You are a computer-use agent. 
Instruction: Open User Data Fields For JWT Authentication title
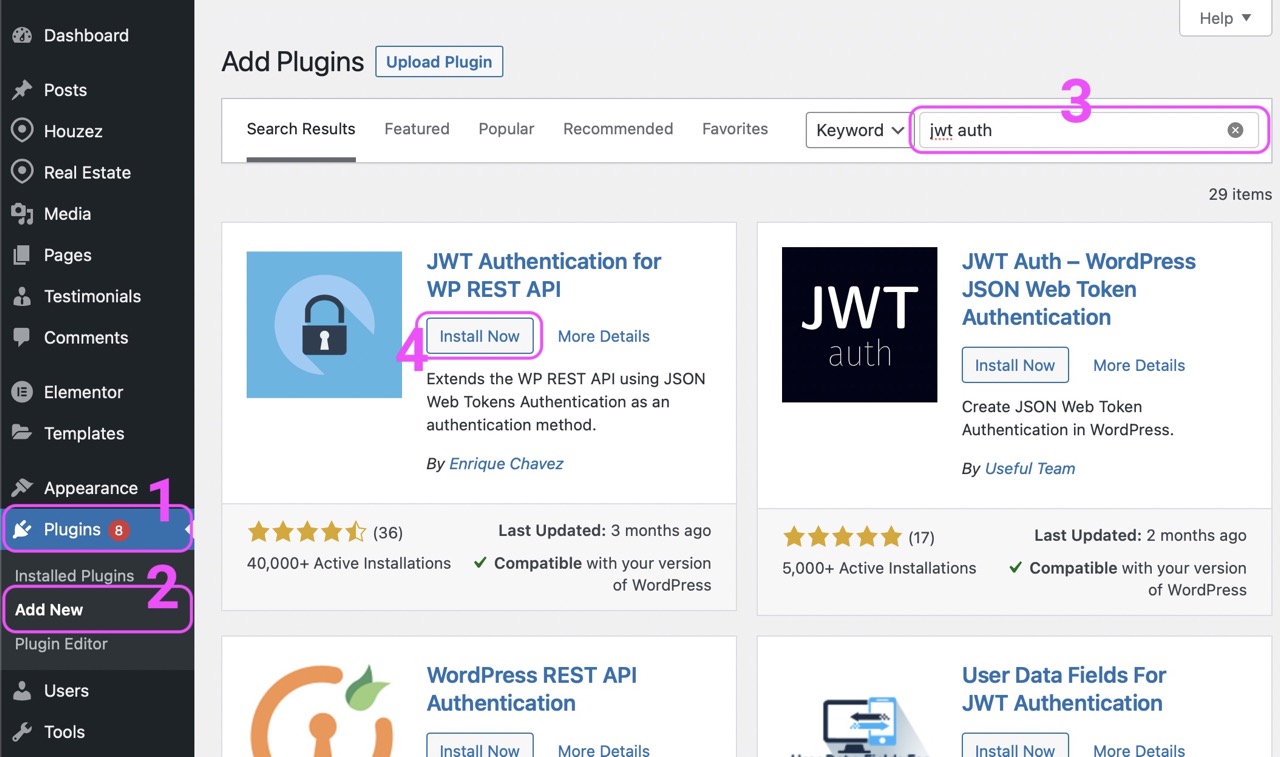click(x=1064, y=689)
